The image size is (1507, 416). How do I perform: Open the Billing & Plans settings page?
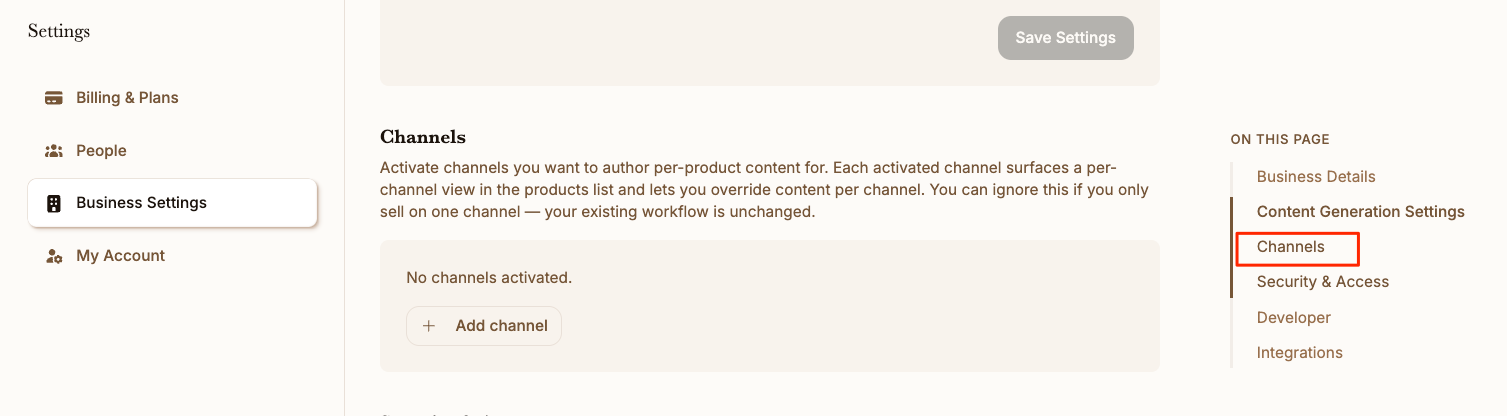click(172, 98)
